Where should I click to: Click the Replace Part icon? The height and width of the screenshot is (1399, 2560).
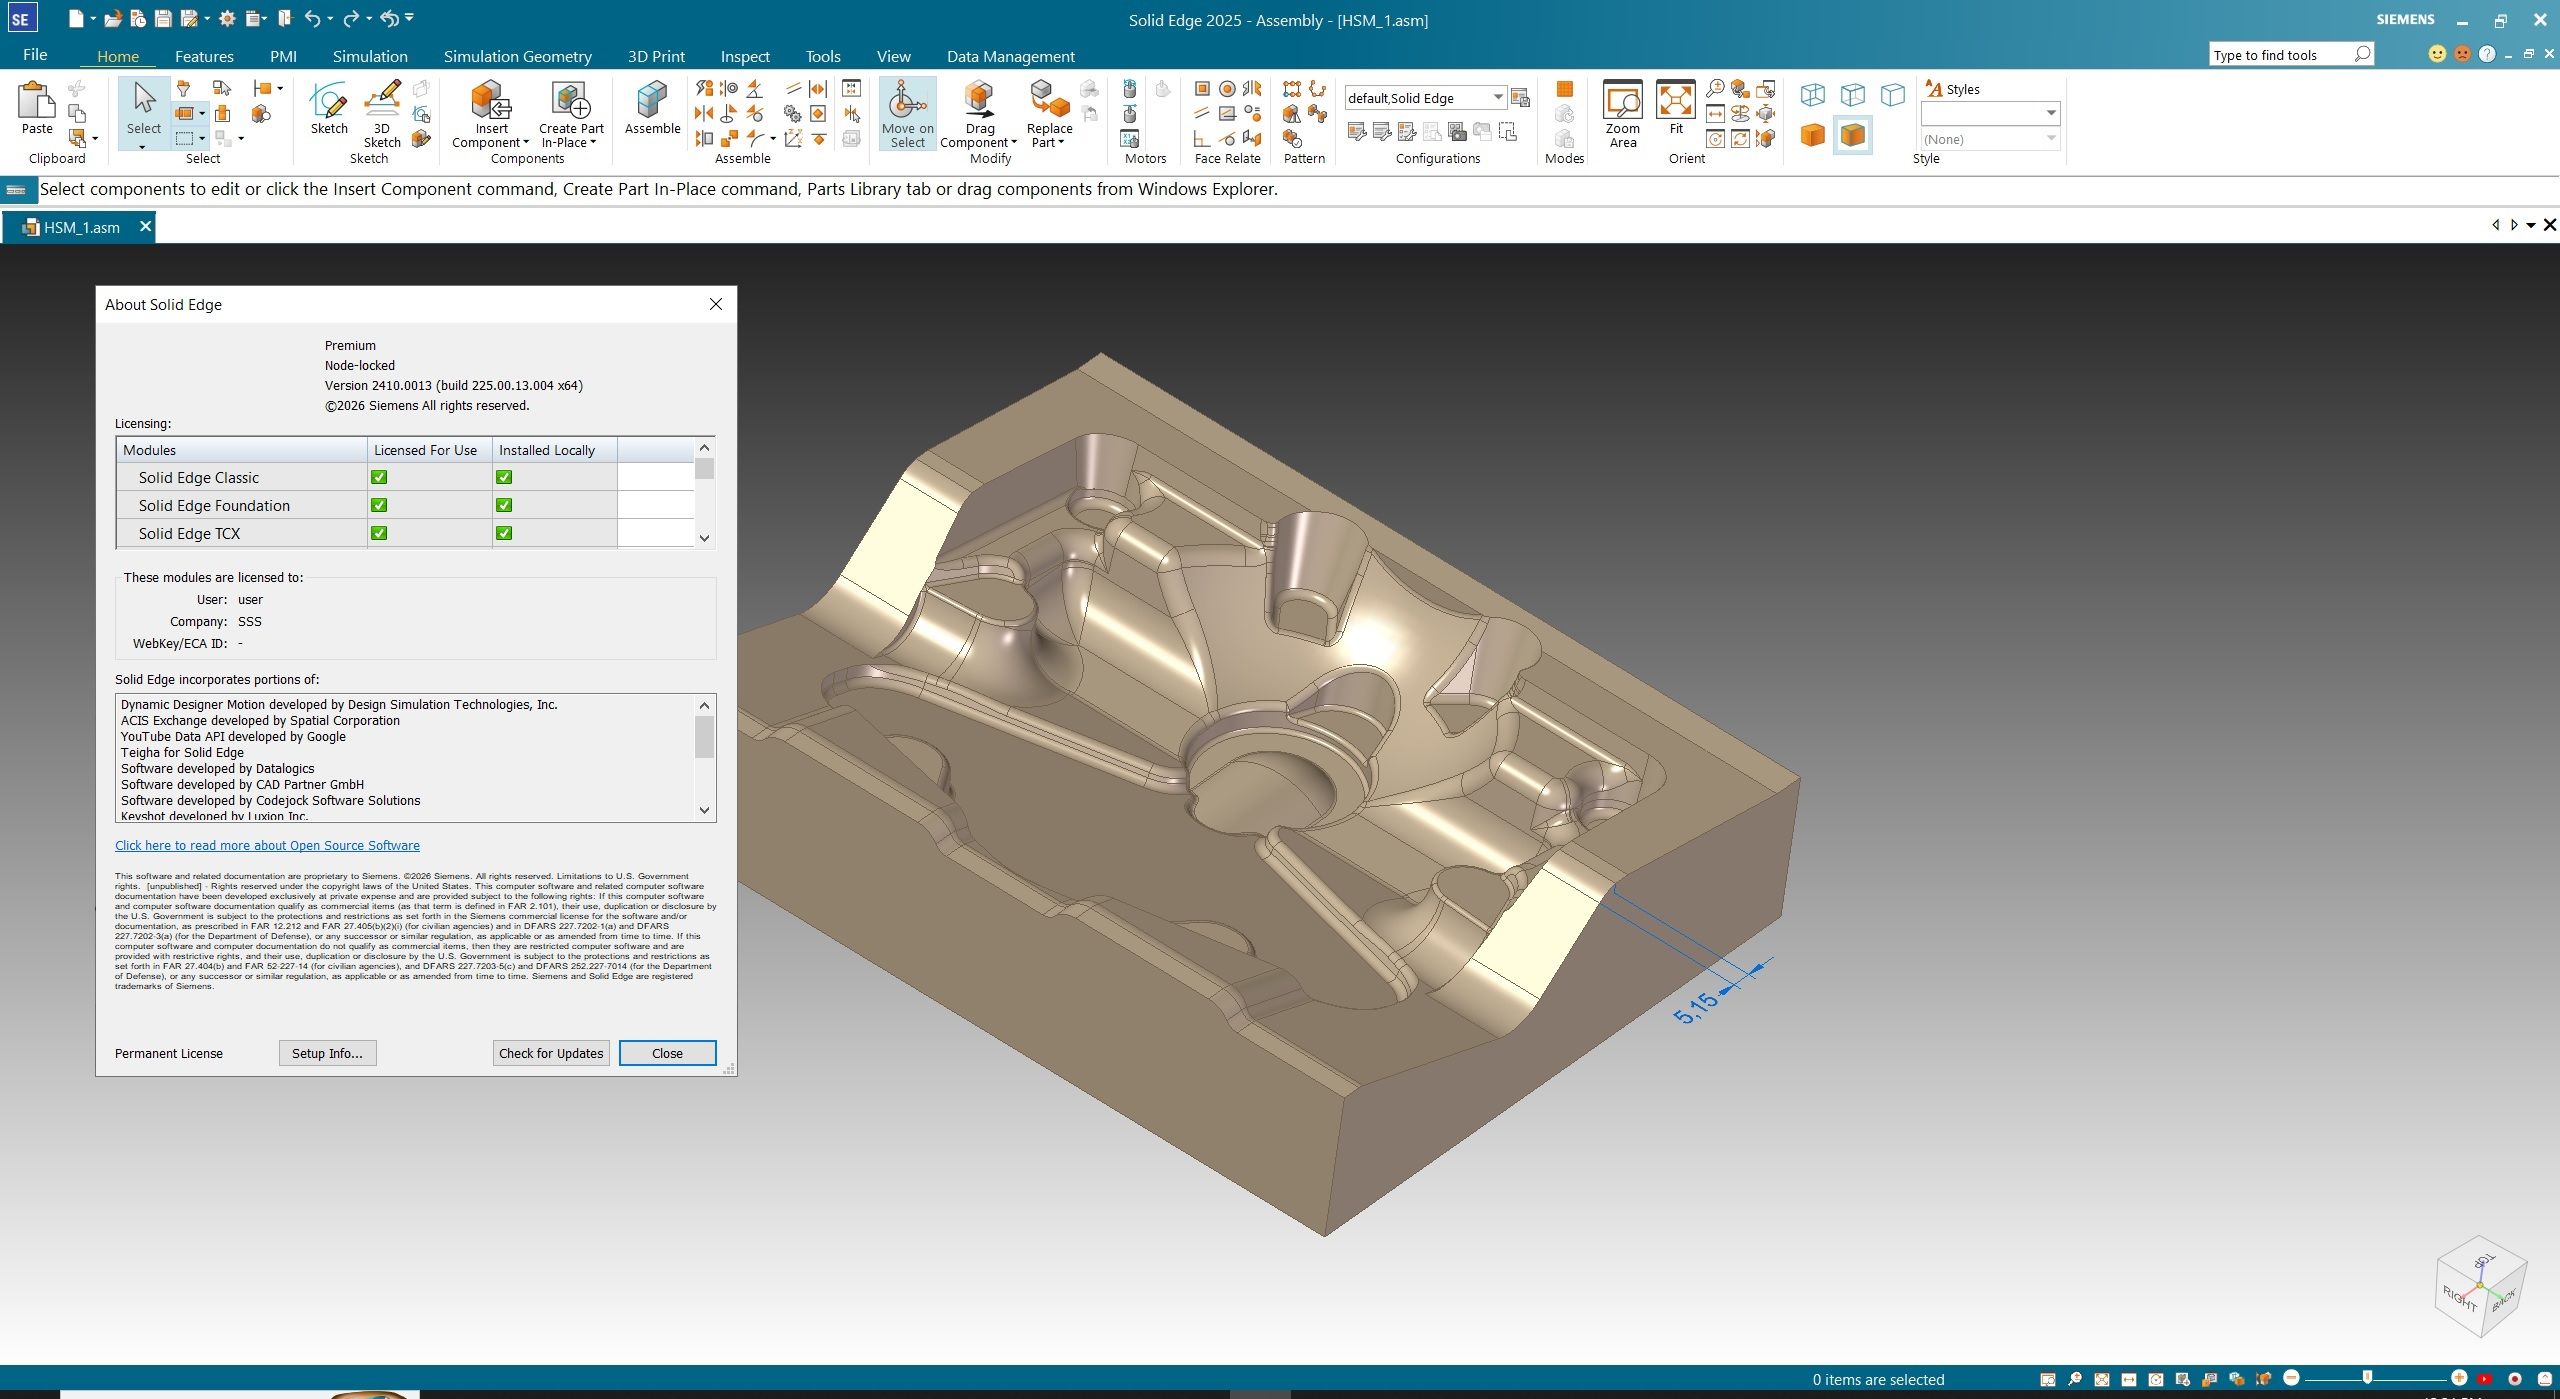pyautogui.click(x=1049, y=100)
